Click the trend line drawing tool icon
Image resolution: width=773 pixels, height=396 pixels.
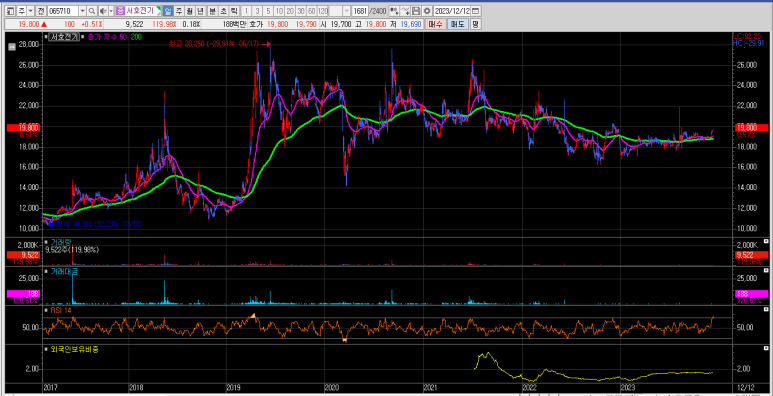click(x=405, y=11)
